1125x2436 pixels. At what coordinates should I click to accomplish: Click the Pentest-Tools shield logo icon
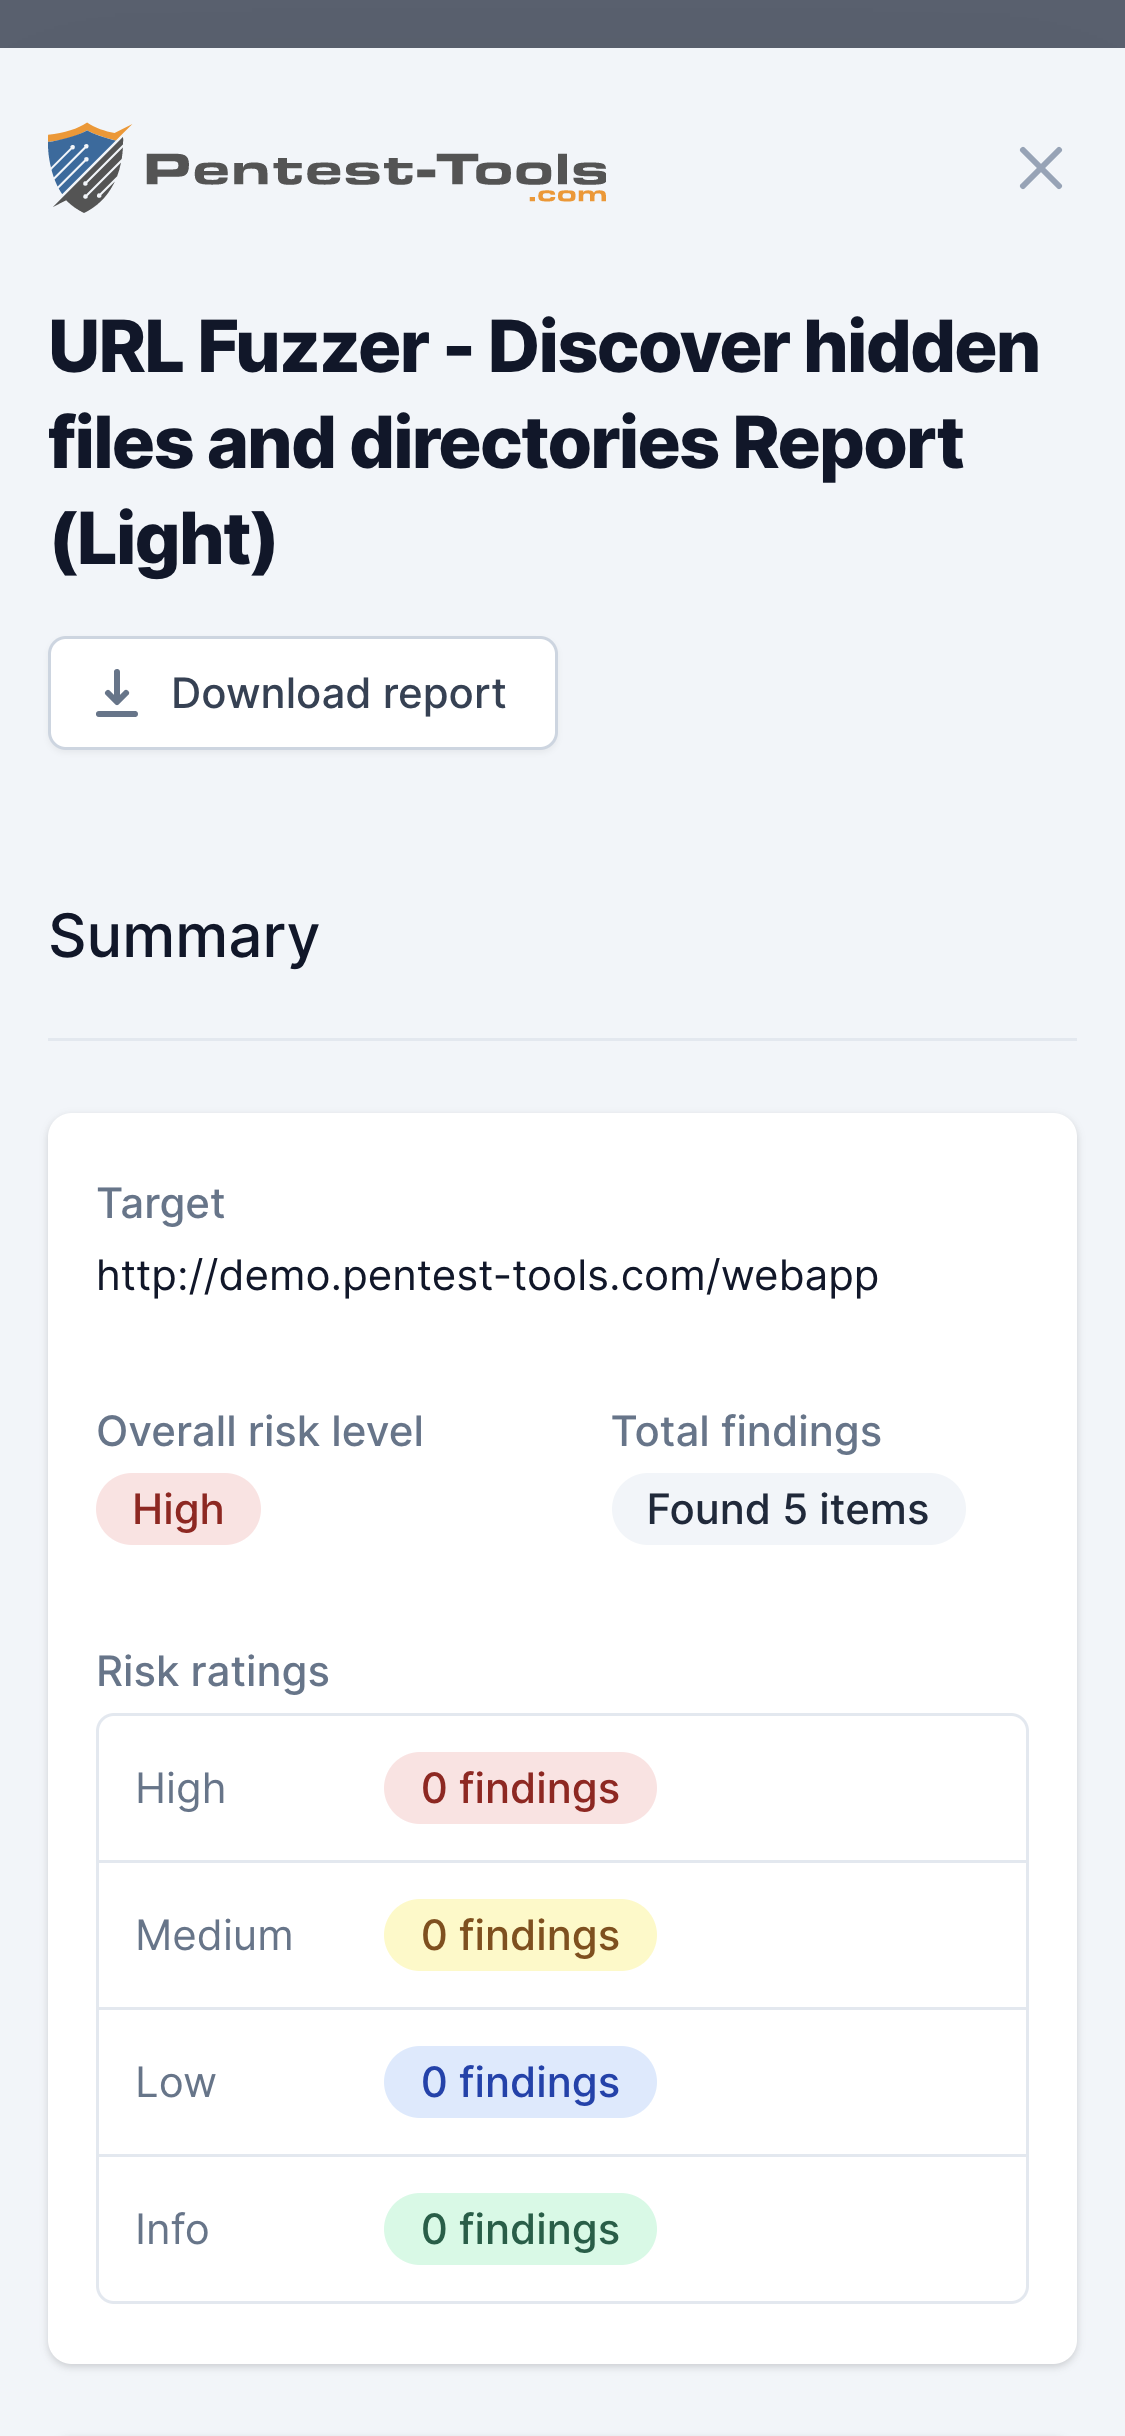pyautogui.click(x=87, y=168)
